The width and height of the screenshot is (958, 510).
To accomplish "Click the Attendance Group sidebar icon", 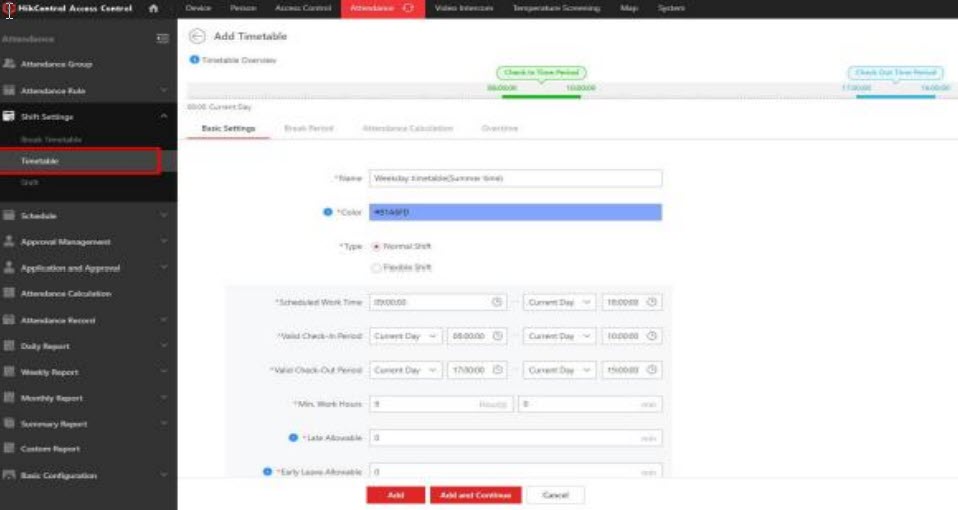I will point(9,64).
